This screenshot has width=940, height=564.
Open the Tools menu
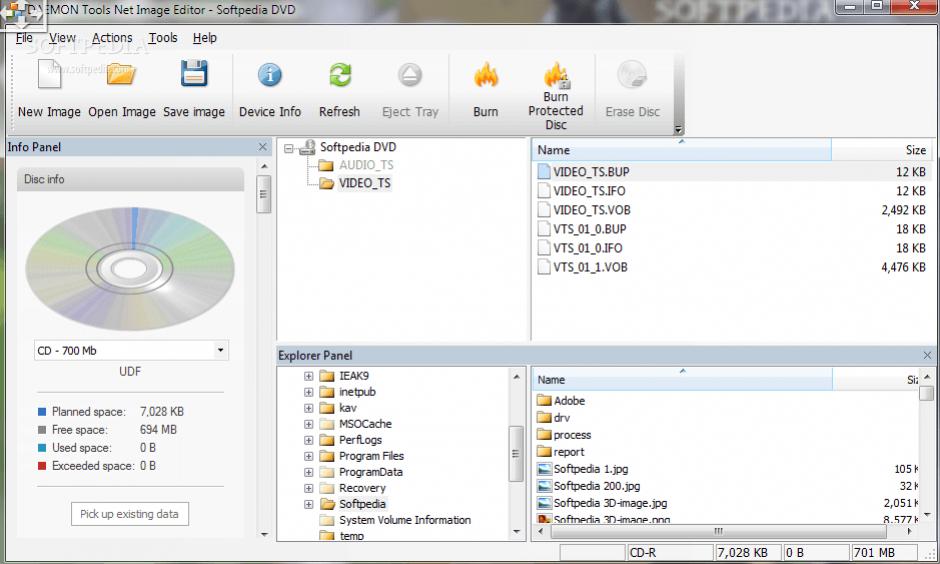pos(163,38)
